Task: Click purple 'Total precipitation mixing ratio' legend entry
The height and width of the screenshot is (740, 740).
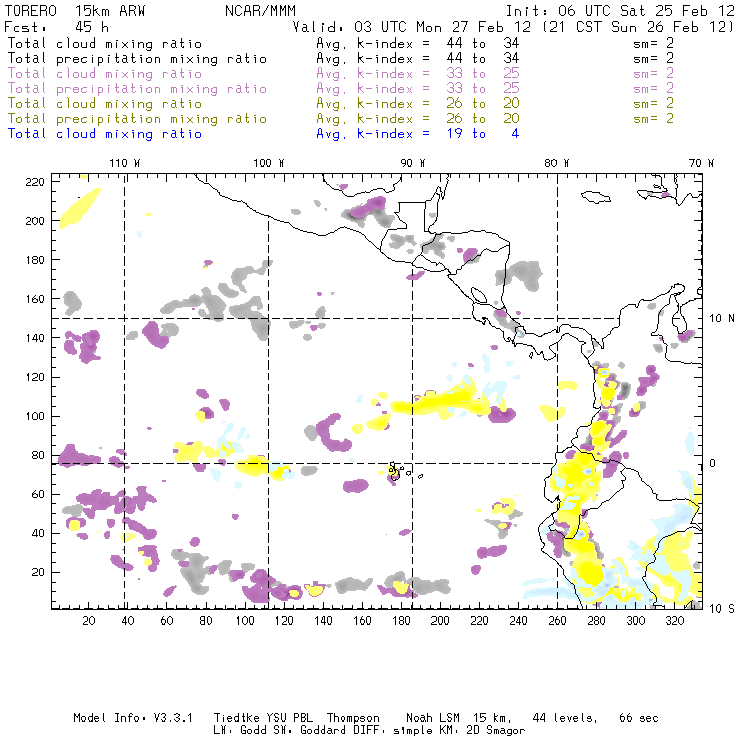Action: pyautogui.click(x=137, y=89)
